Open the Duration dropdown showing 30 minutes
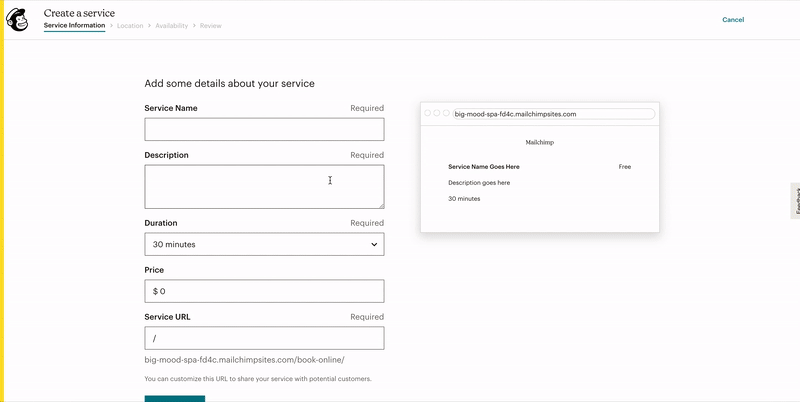The height and width of the screenshot is (402, 800). click(264, 244)
